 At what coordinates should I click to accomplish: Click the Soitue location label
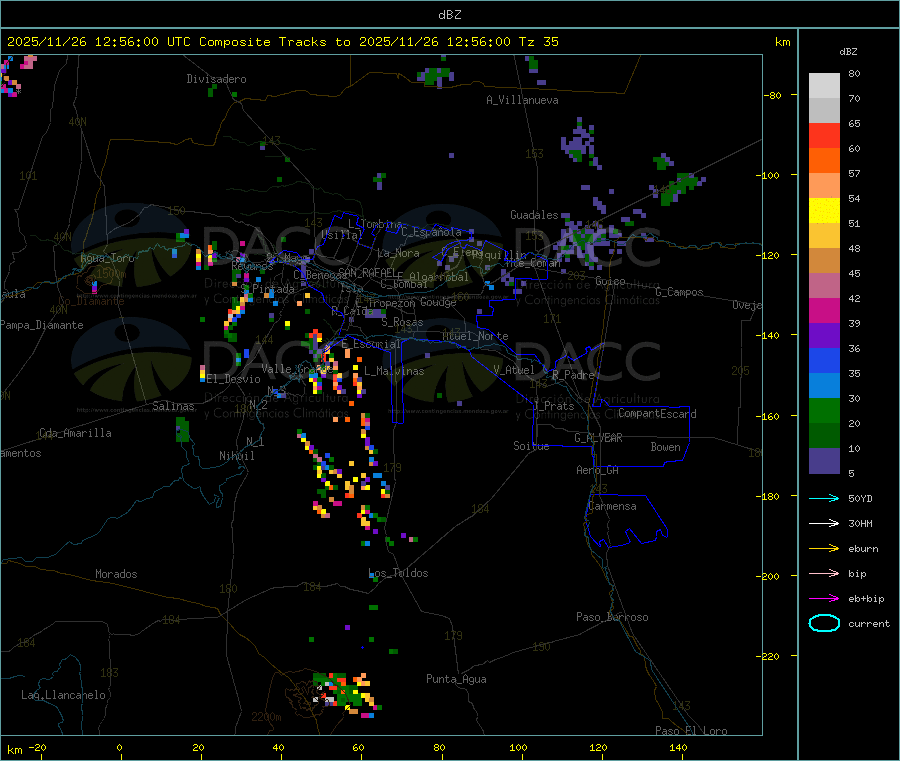click(x=531, y=446)
